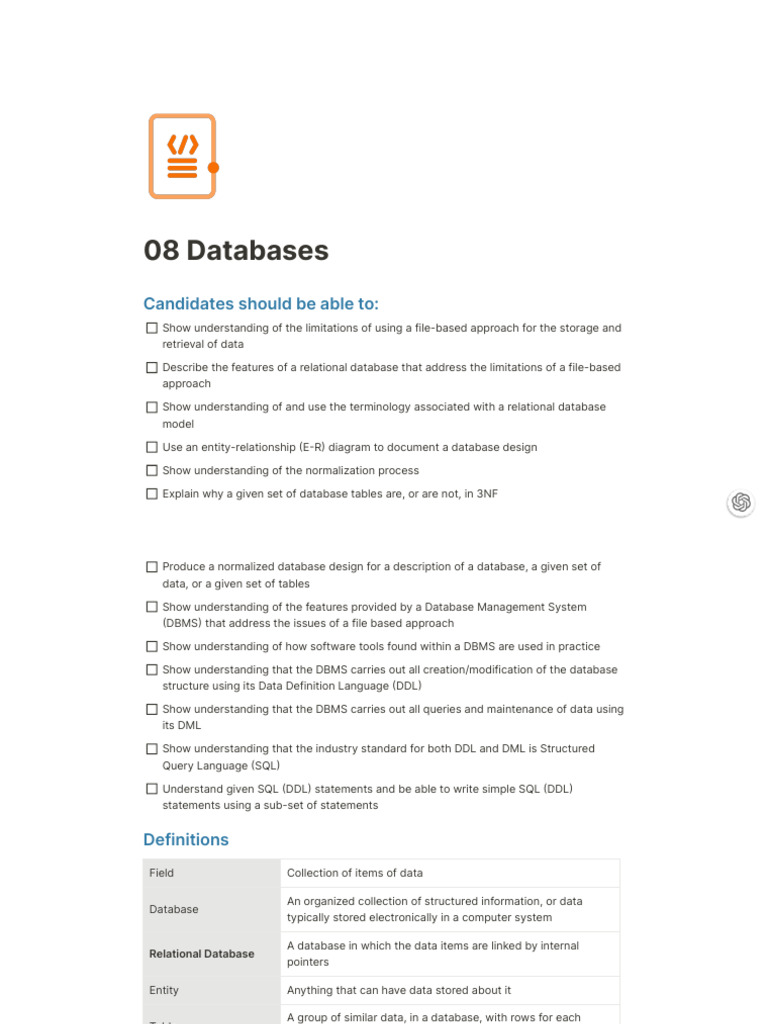Click the floating ChatGPT logo button
Image resolution: width=768 pixels, height=1024 pixels.
741,502
